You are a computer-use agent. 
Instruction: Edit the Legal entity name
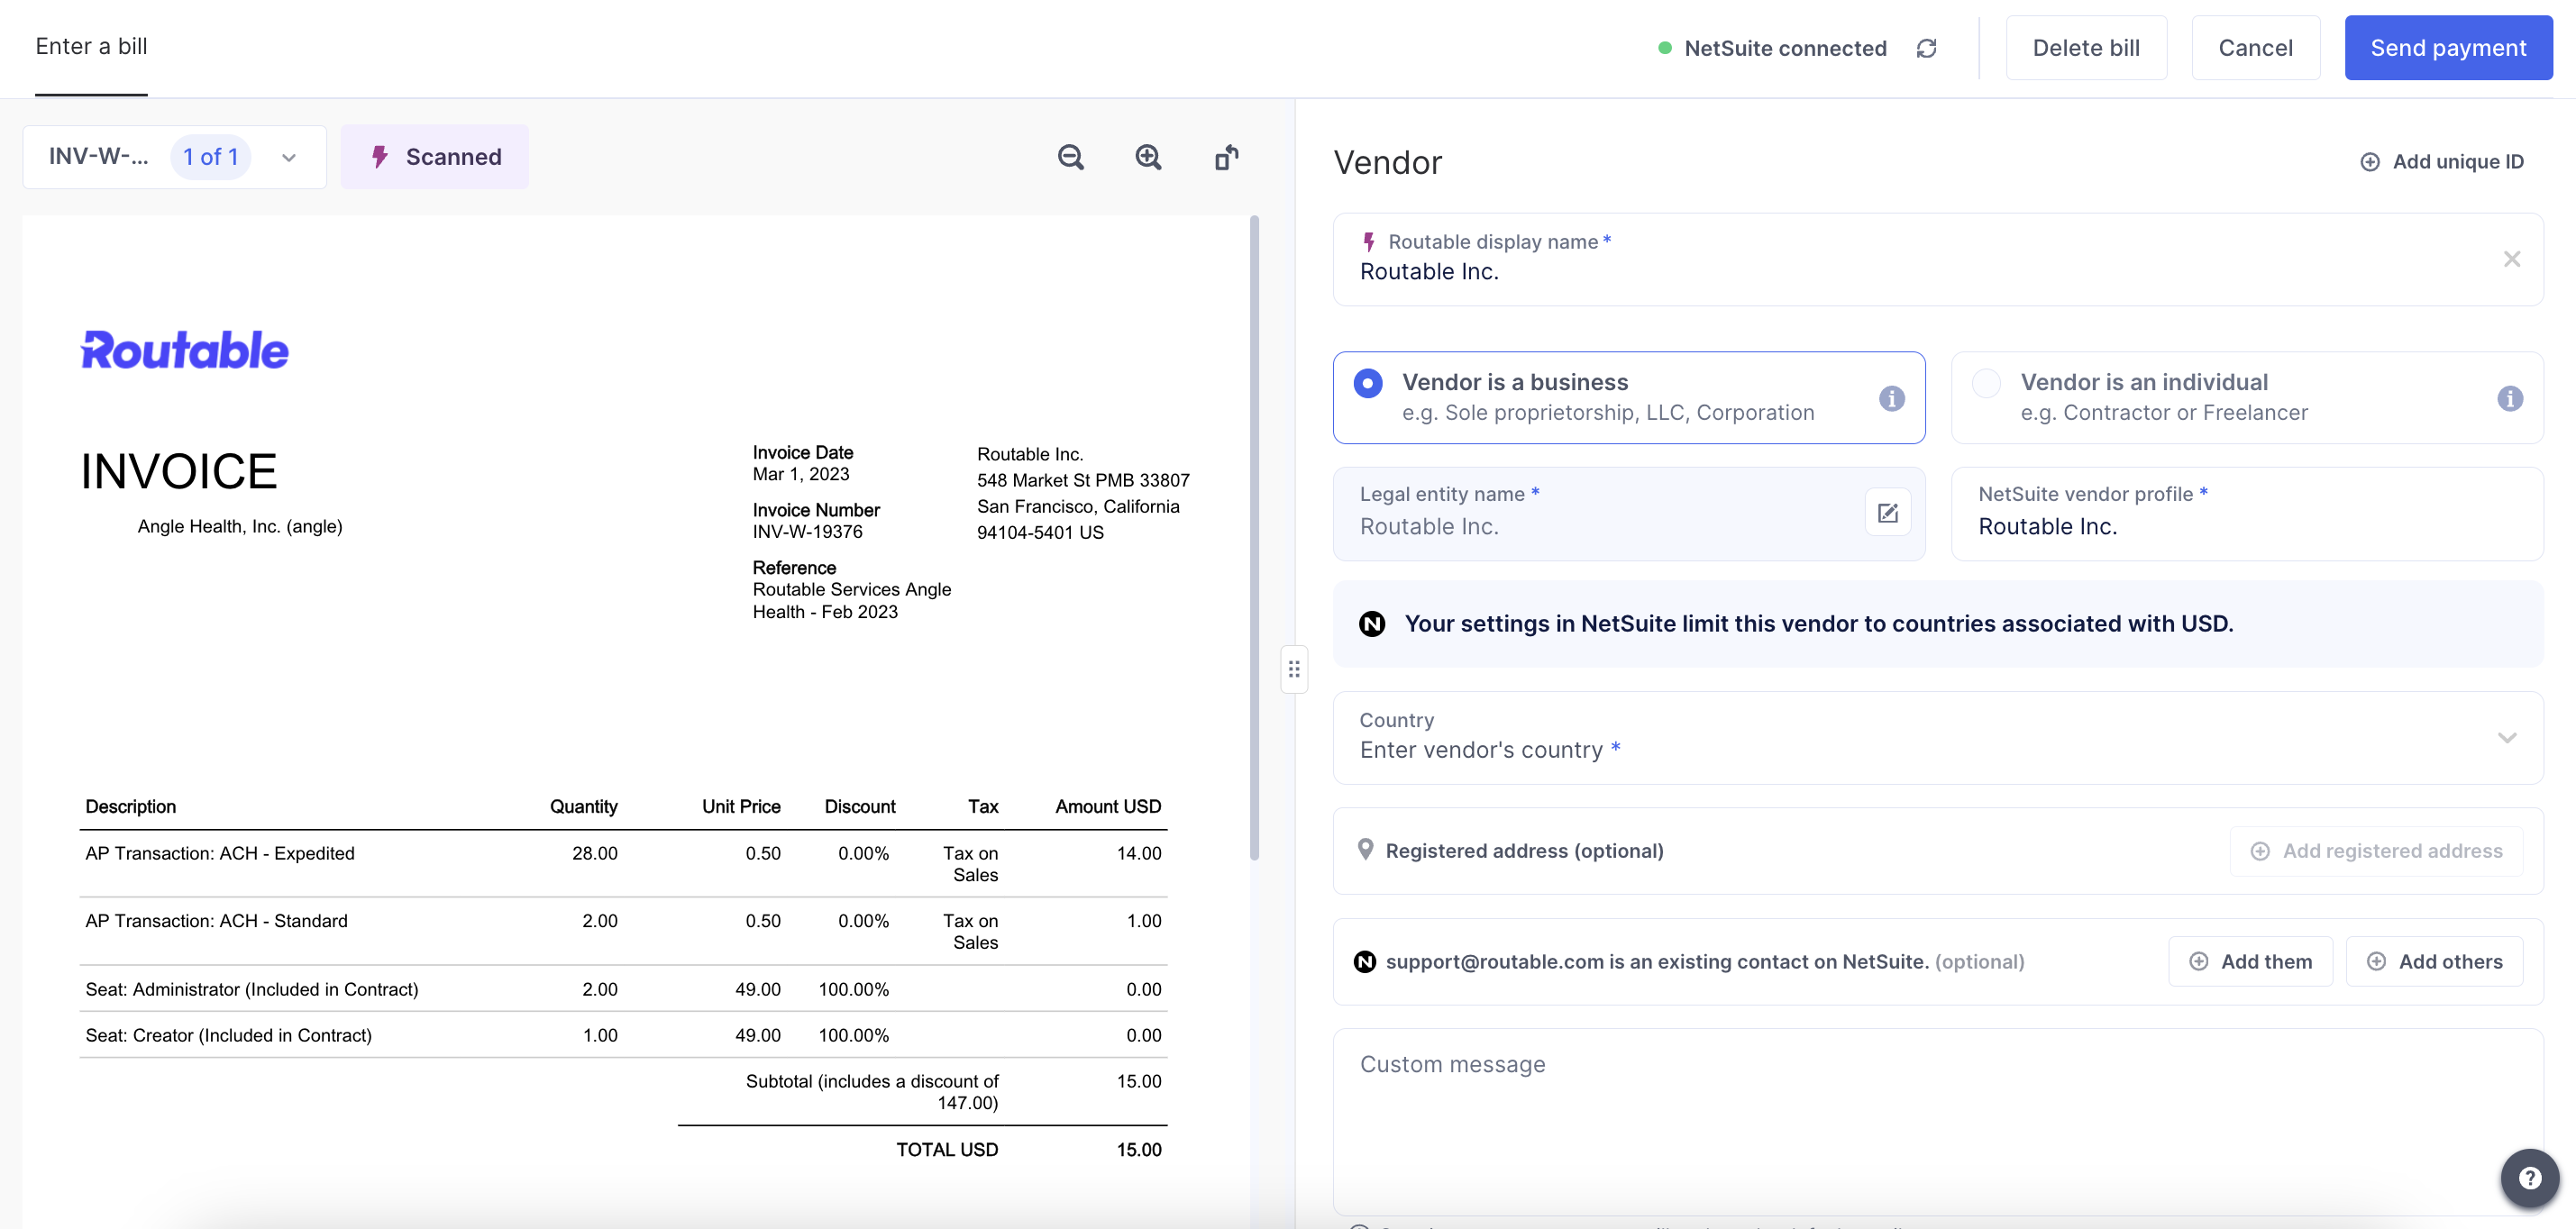click(1887, 513)
